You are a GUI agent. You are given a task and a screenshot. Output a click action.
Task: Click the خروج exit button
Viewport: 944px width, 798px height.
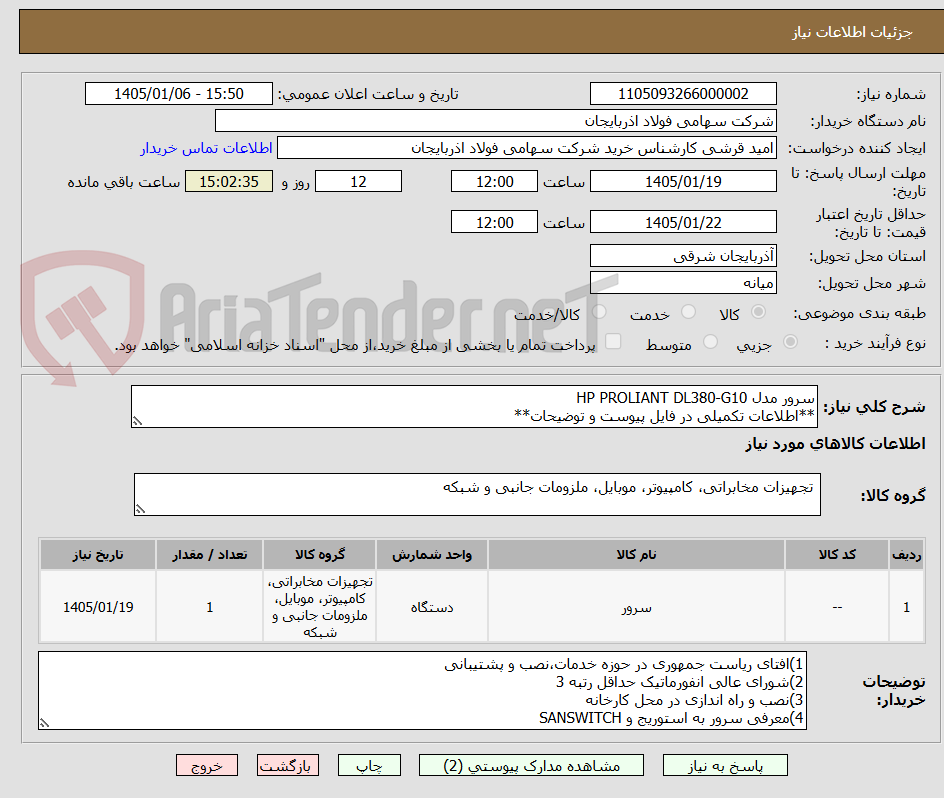206,765
